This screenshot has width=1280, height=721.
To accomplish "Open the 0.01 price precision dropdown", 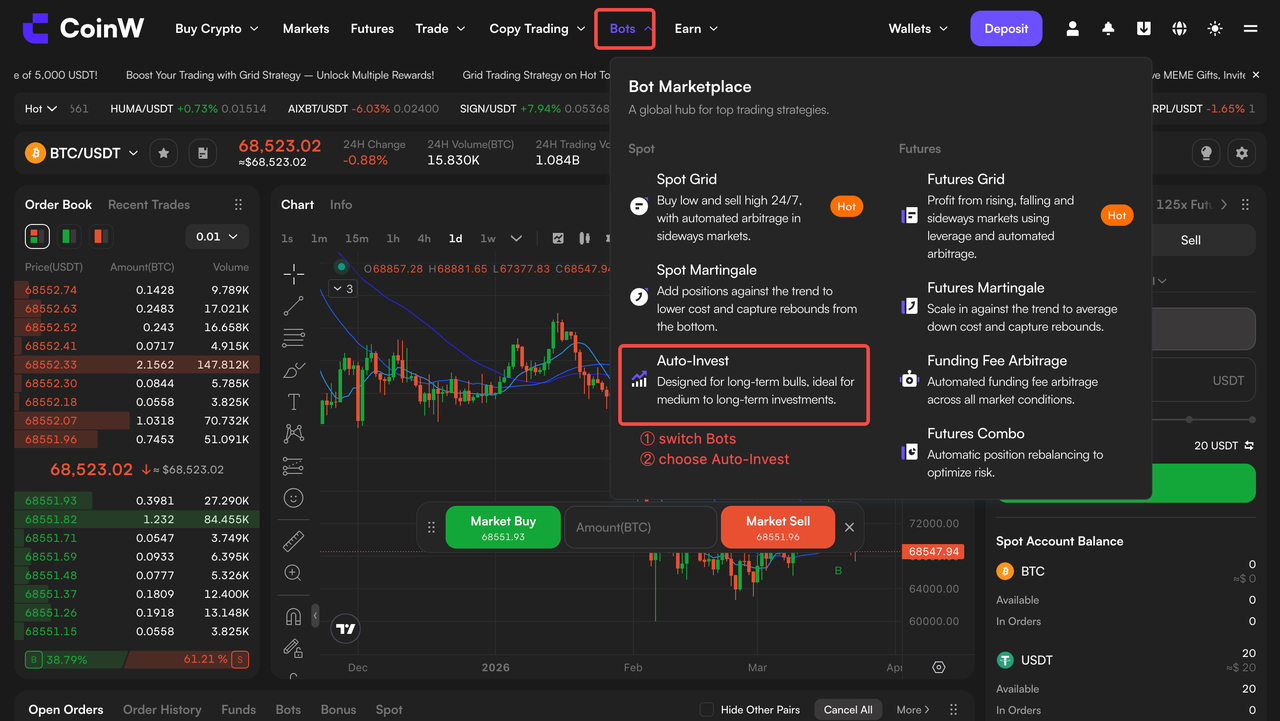I will click(x=217, y=236).
